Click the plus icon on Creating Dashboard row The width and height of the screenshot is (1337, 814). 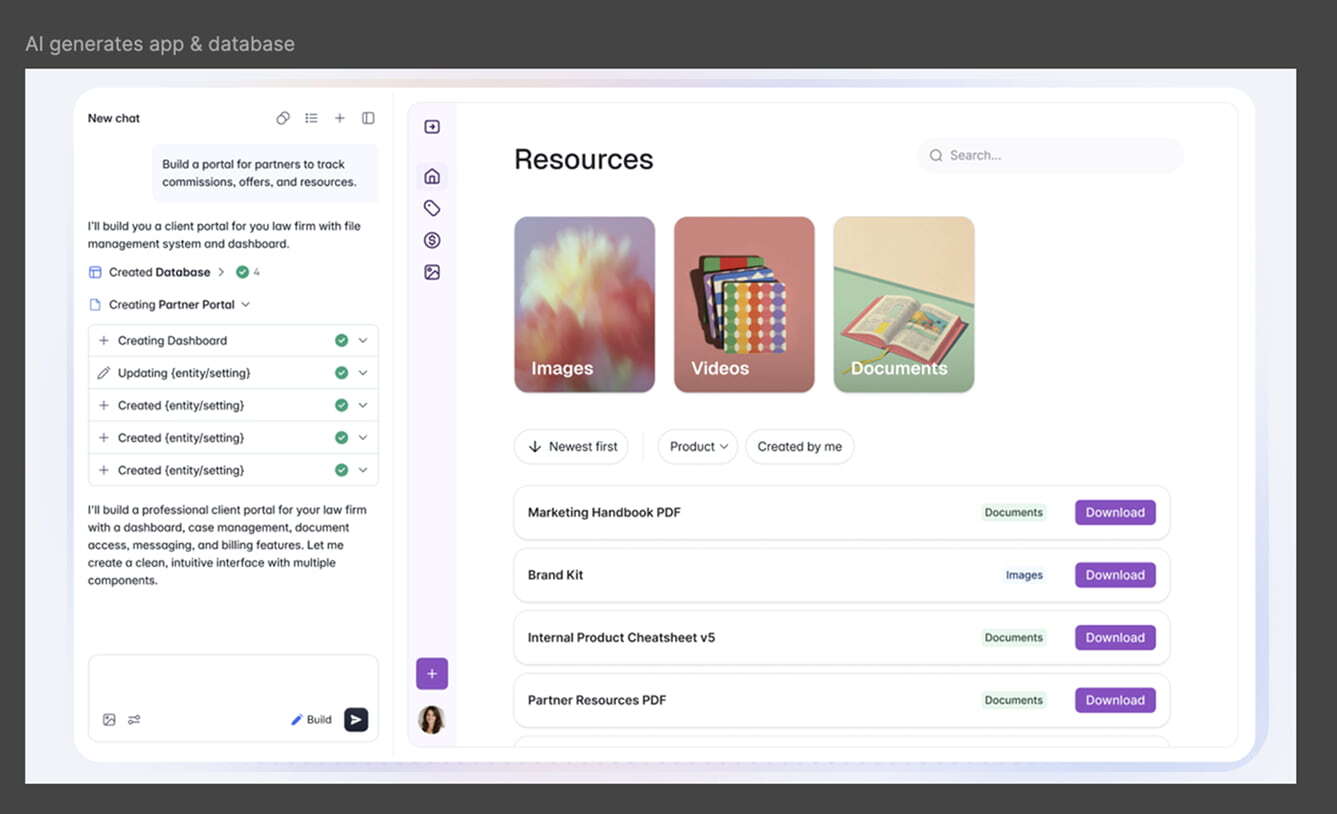(104, 341)
